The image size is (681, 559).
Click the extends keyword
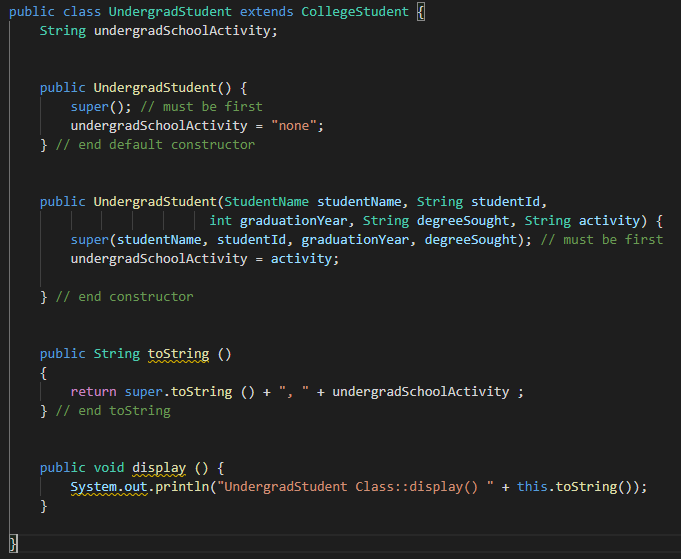tap(267, 12)
